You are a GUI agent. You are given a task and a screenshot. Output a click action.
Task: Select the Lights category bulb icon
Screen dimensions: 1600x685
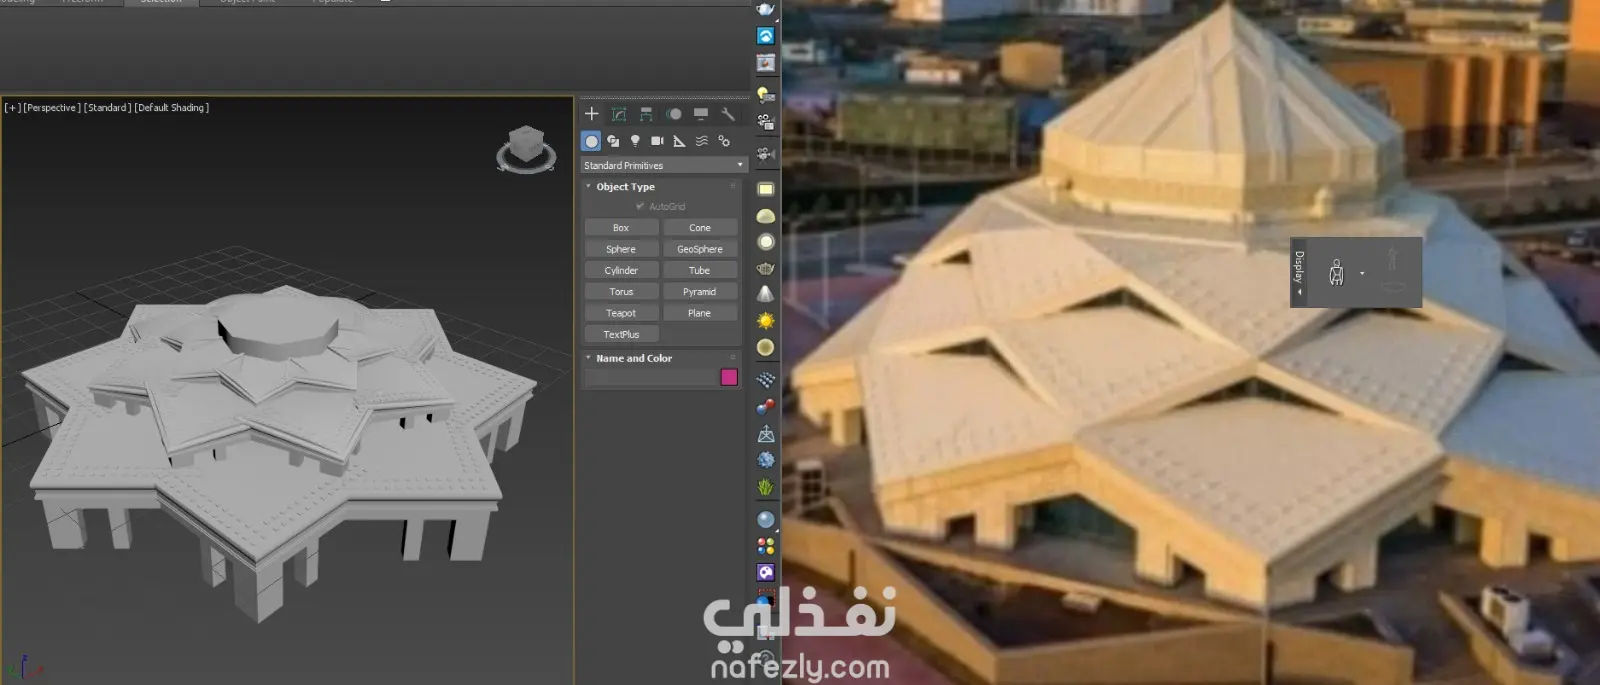[635, 141]
